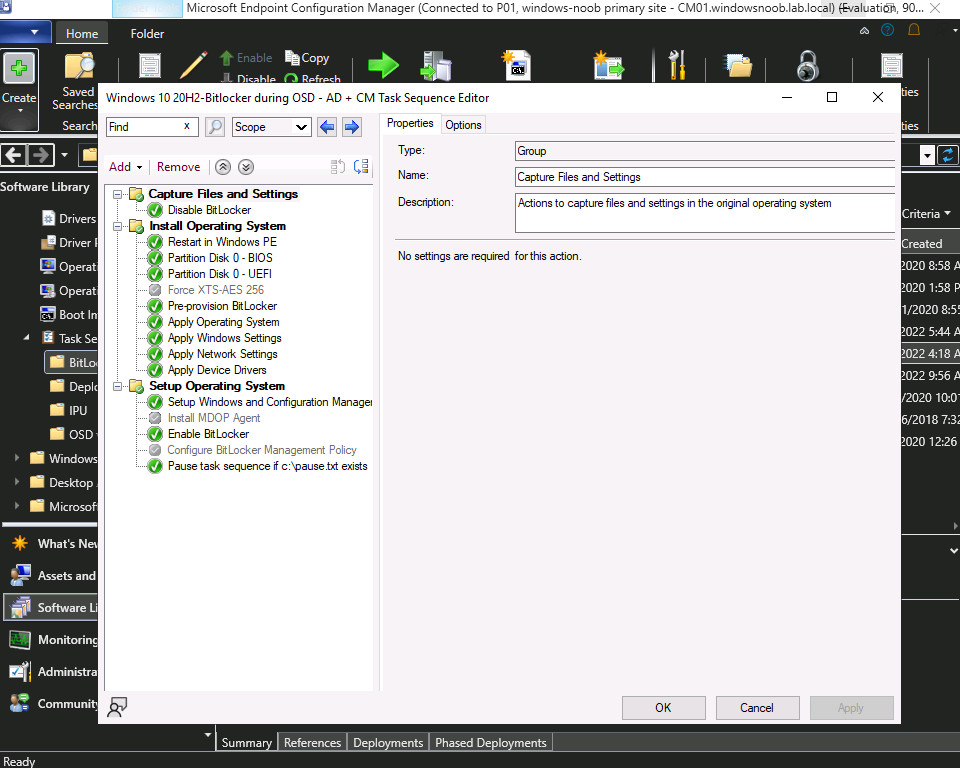Click the OK button

pos(664,708)
